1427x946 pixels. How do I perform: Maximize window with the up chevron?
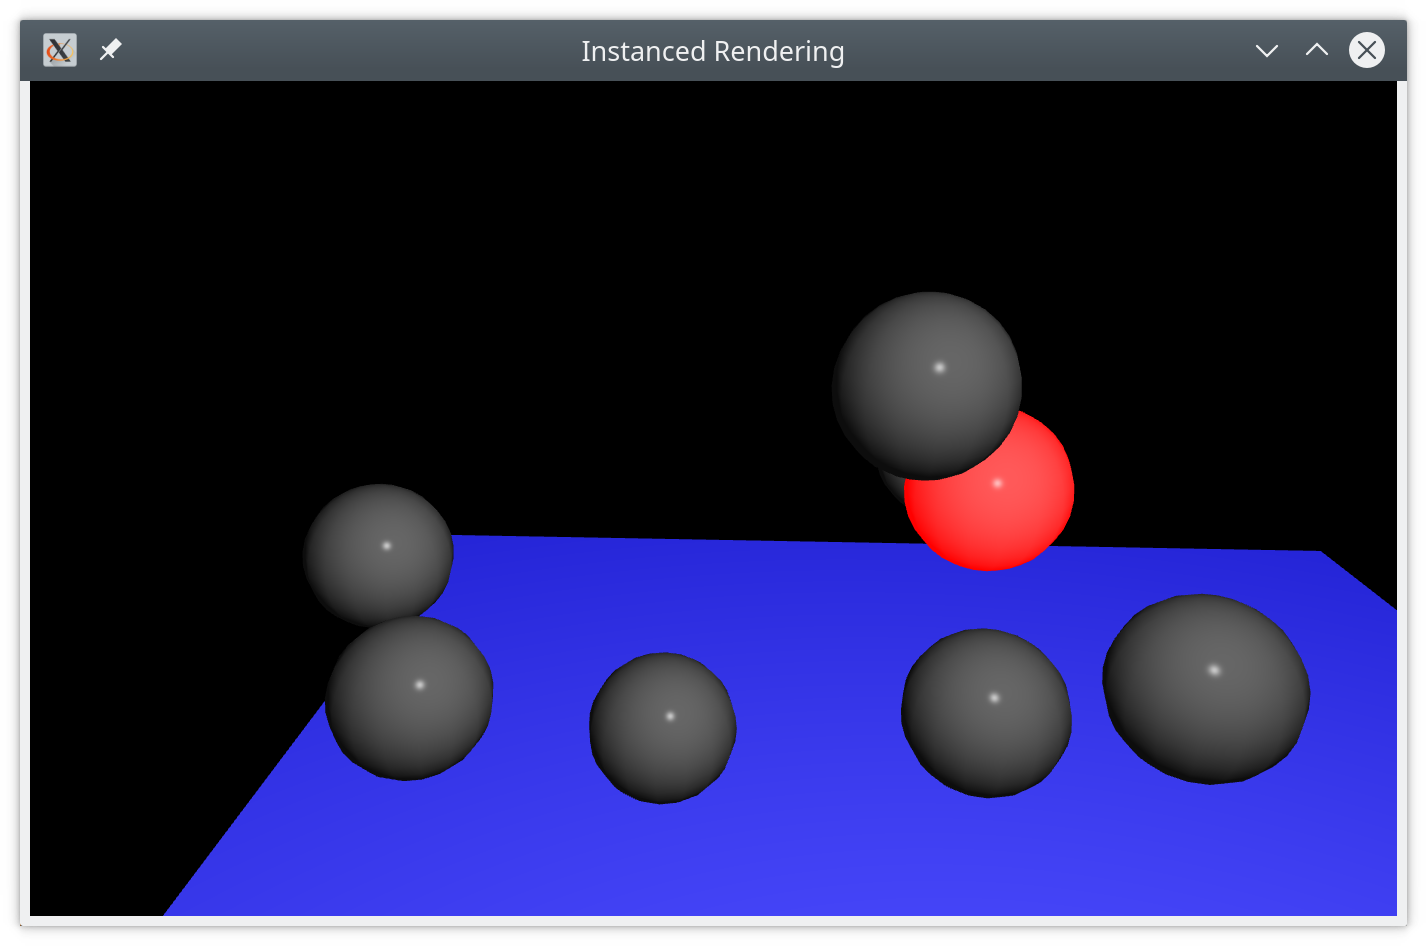(x=1317, y=49)
